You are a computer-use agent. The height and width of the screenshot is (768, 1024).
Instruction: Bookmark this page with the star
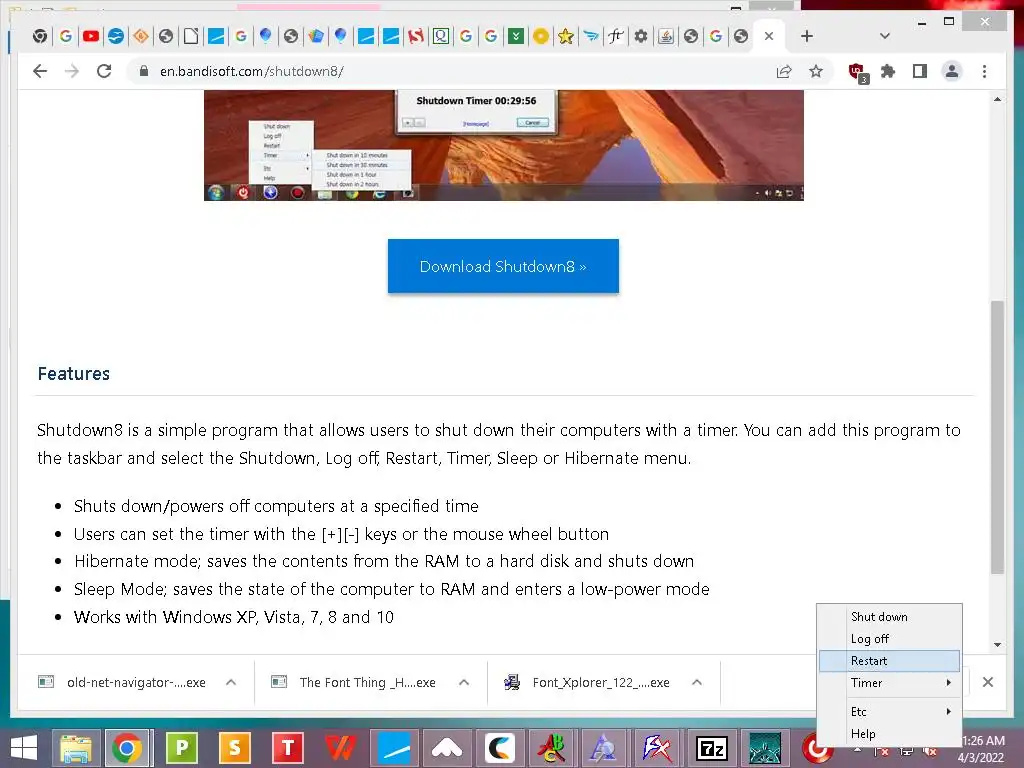816,71
